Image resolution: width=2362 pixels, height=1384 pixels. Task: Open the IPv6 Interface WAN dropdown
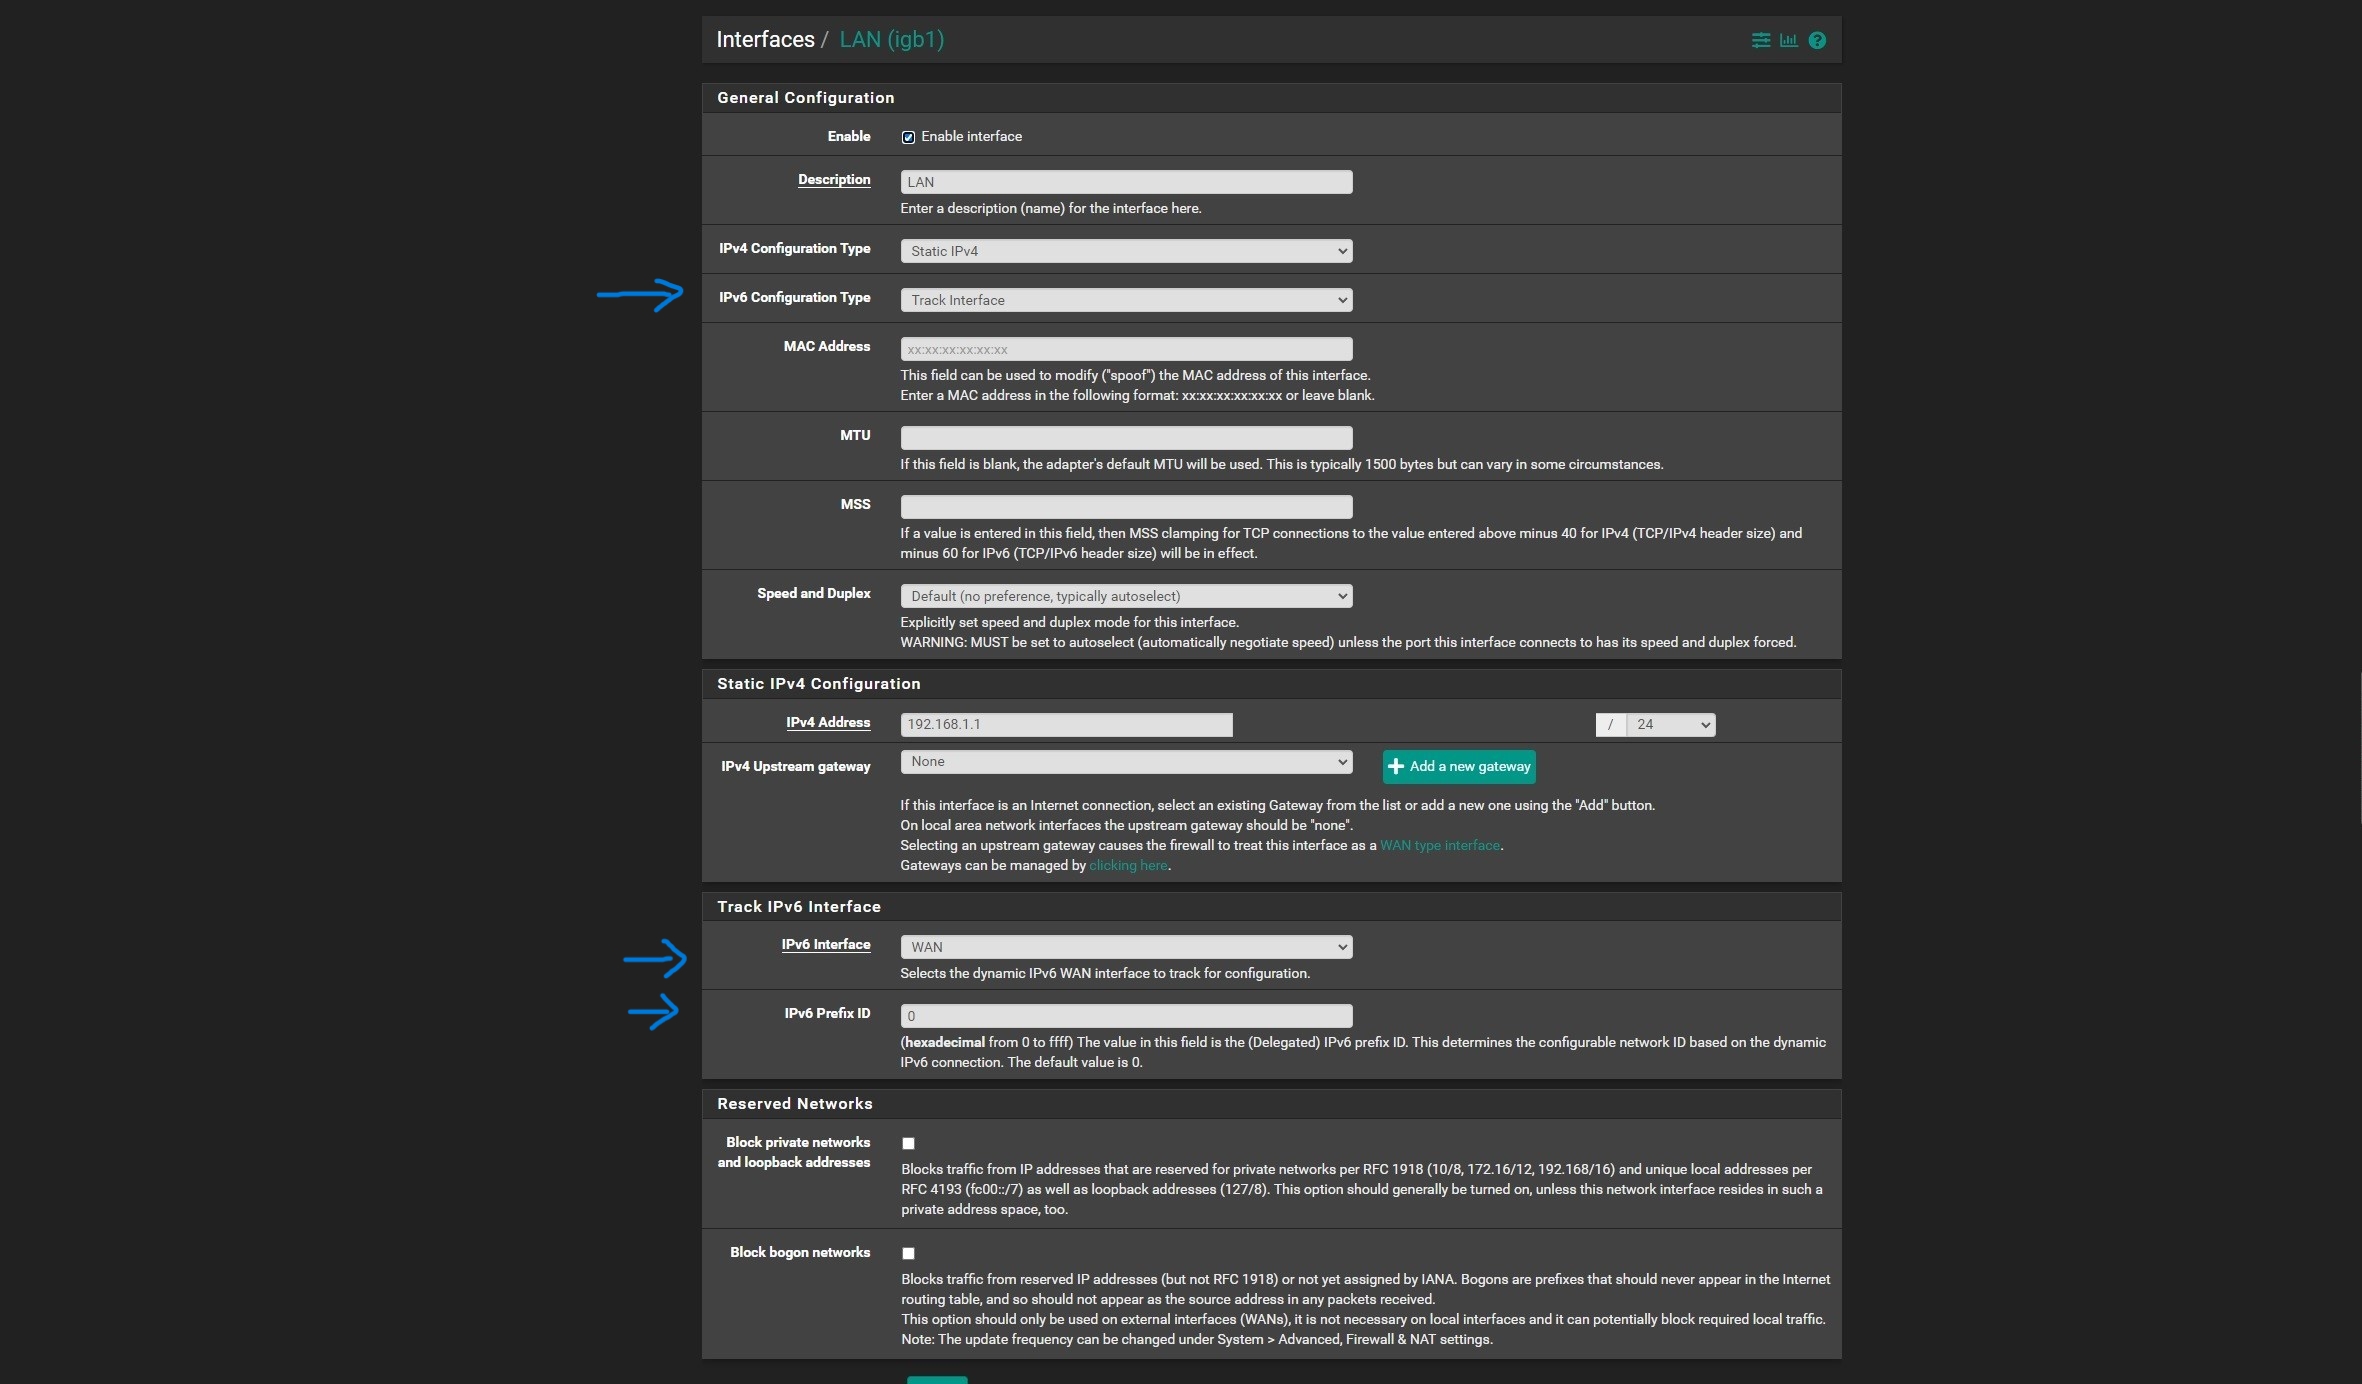[1125, 947]
